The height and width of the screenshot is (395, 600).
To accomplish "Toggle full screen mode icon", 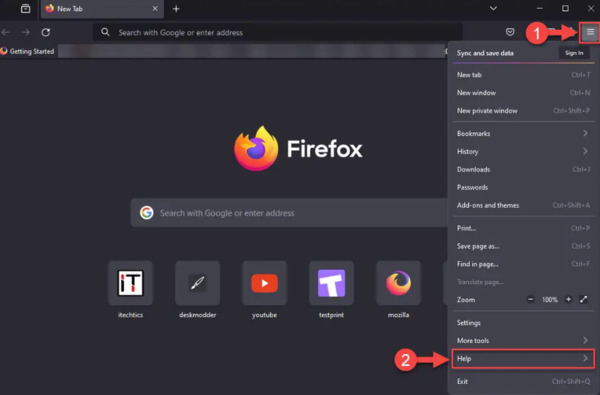I will click(583, 299).
